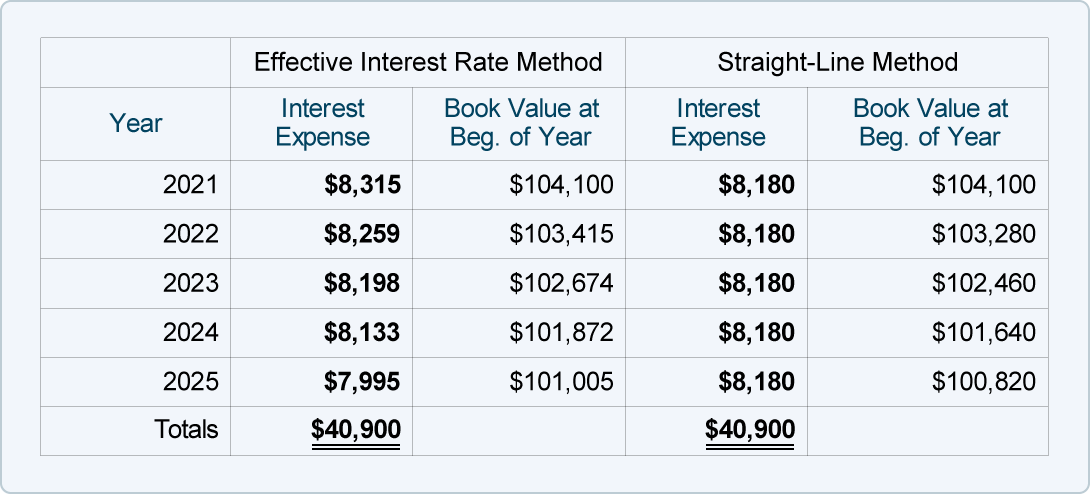Click the Effective Interest Rate Method header

(428, 63)
